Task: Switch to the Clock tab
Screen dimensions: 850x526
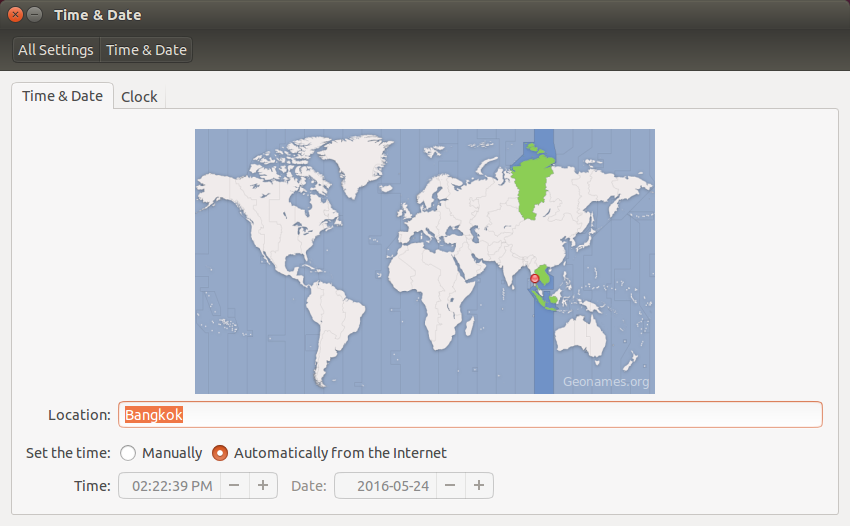Action: [139, 97]
